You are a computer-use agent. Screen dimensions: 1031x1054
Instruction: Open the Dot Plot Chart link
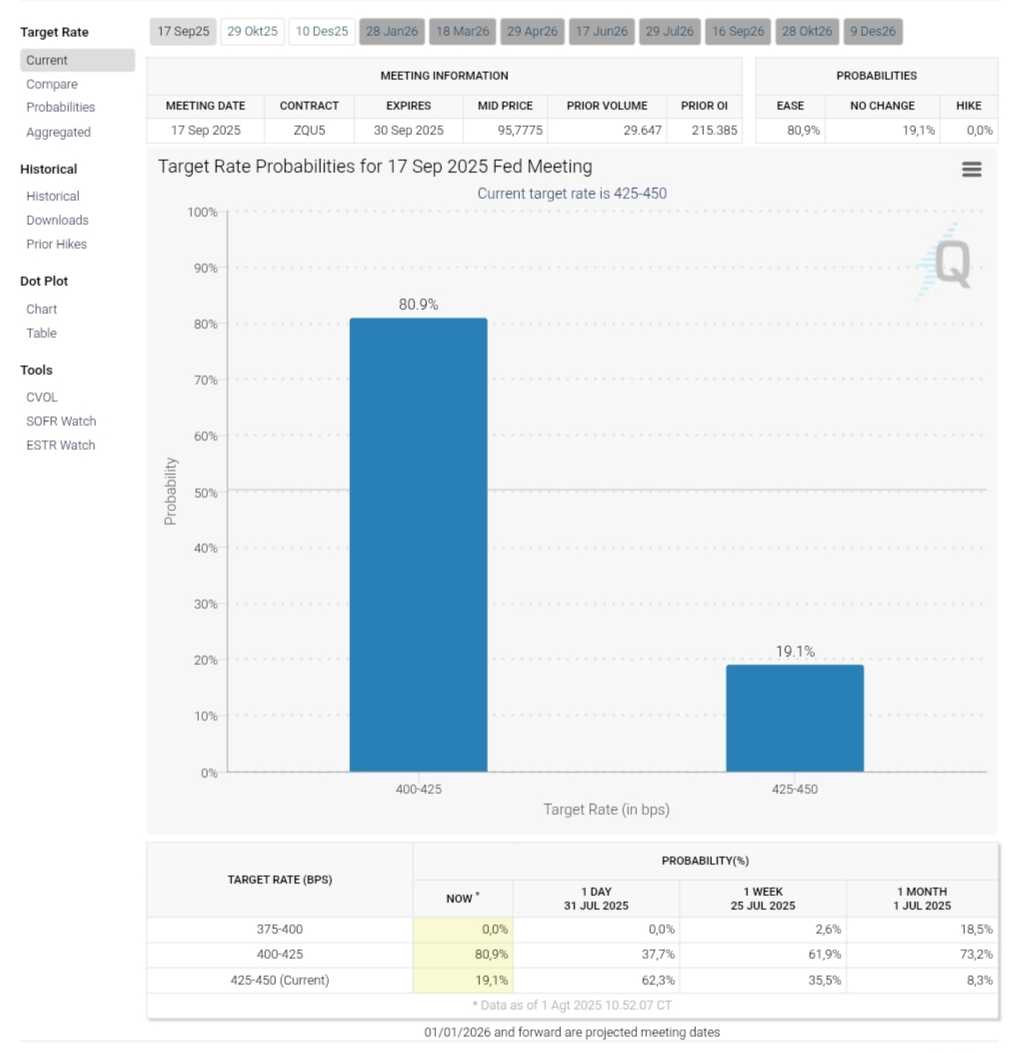tap(42, 309)
